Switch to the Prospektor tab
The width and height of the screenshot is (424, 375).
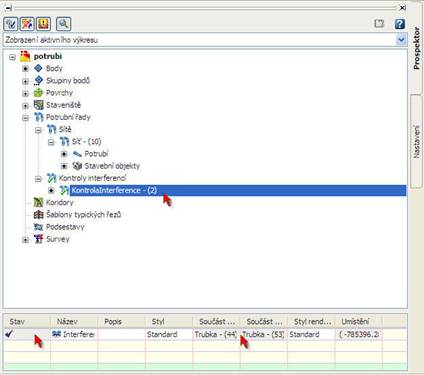click(x=417, y=48)
